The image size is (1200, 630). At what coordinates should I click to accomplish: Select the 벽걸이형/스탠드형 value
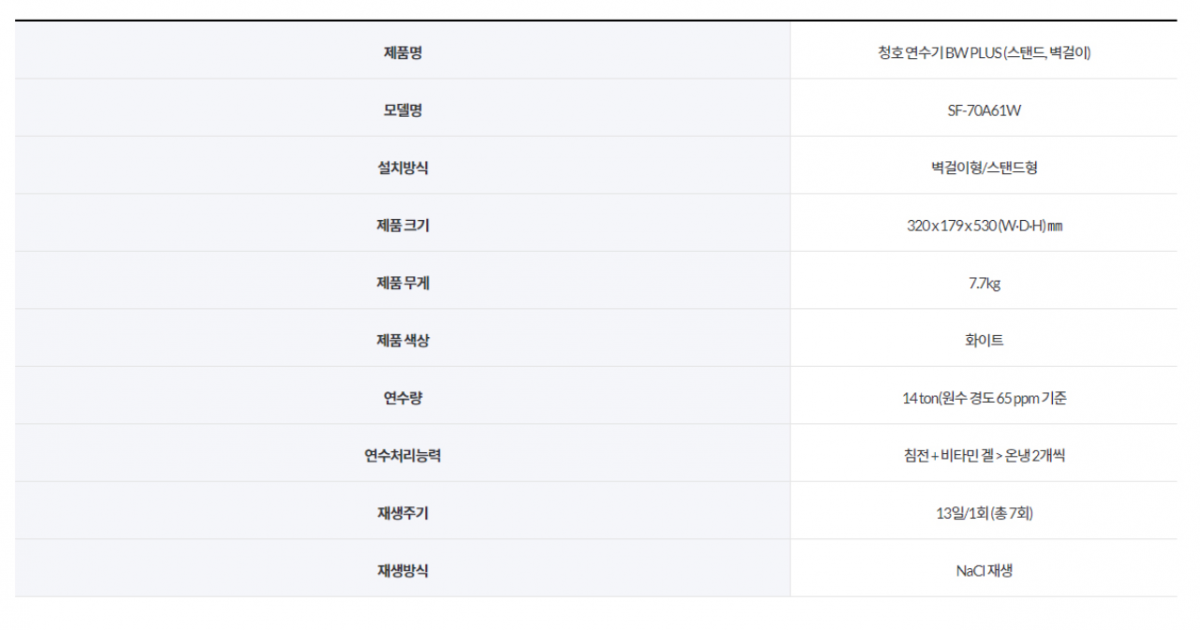[x=983, y=168]
